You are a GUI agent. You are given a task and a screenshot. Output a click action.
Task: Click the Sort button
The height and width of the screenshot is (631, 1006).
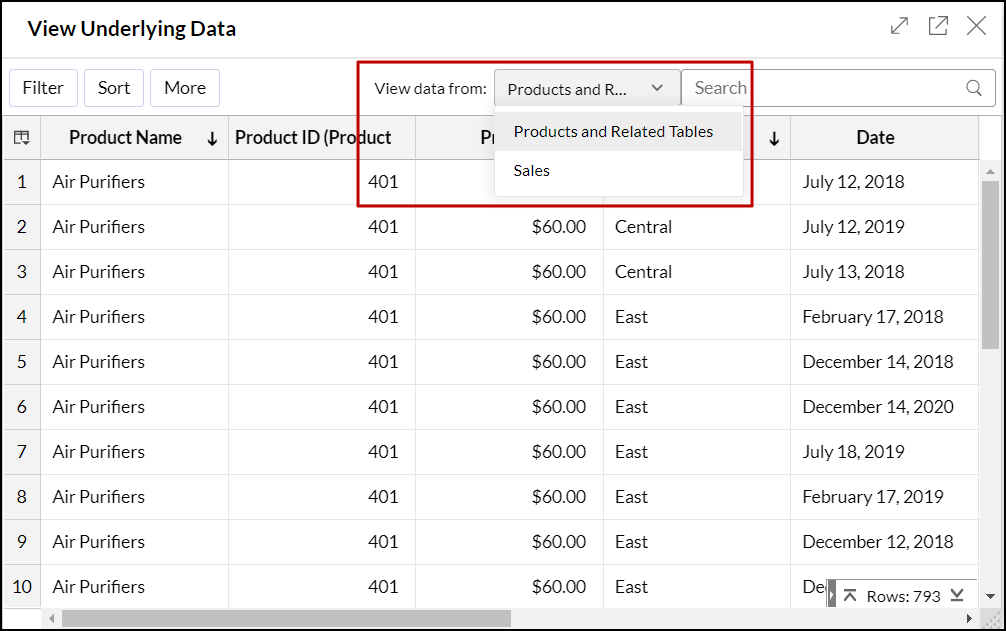(x=114, y=88)
